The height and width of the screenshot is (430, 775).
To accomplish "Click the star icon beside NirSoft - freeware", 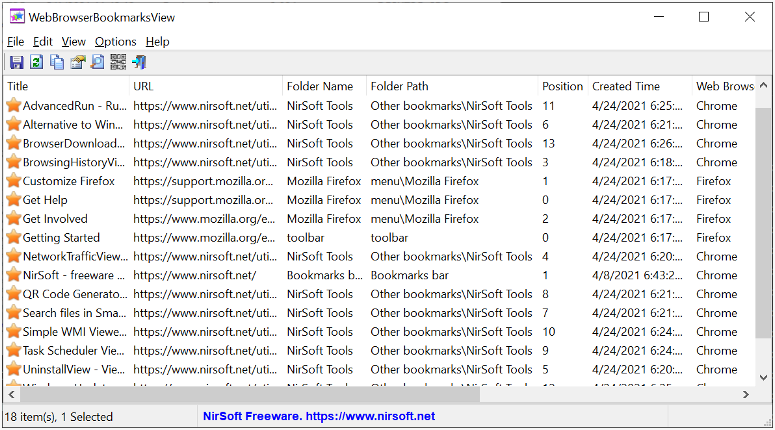I will click(13, 275).
